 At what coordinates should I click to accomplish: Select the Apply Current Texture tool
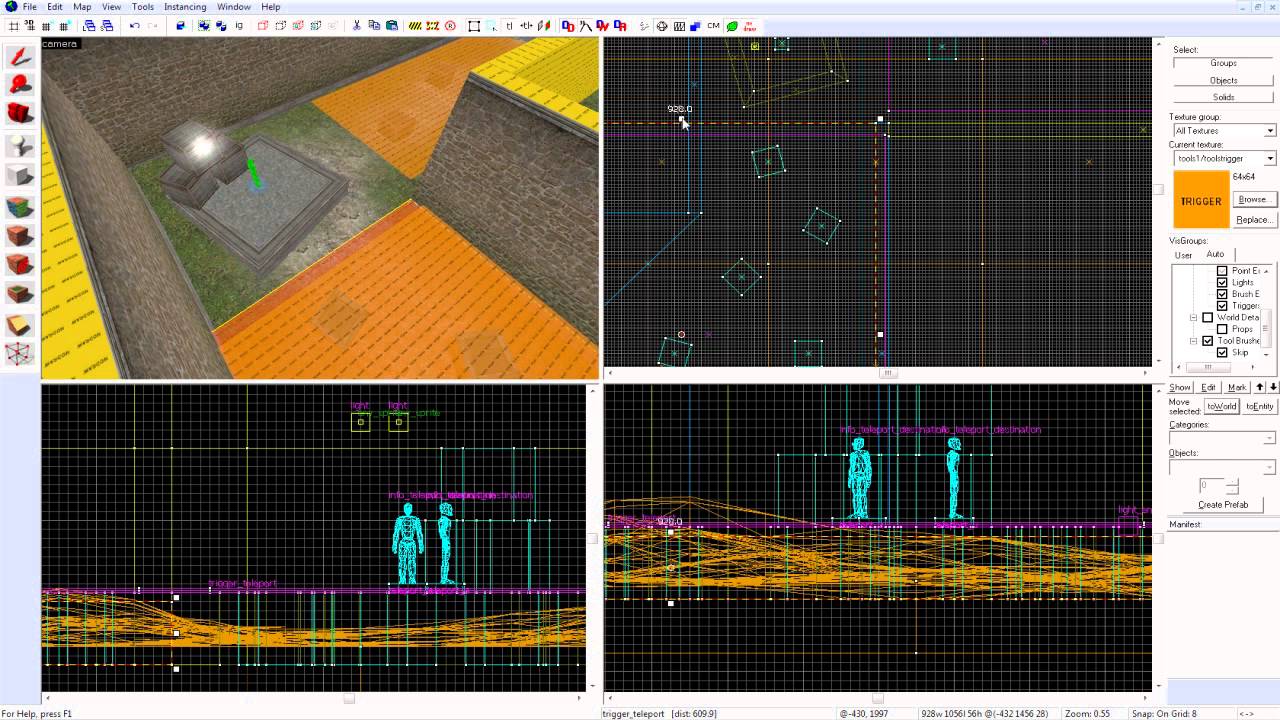coord(20,236)
